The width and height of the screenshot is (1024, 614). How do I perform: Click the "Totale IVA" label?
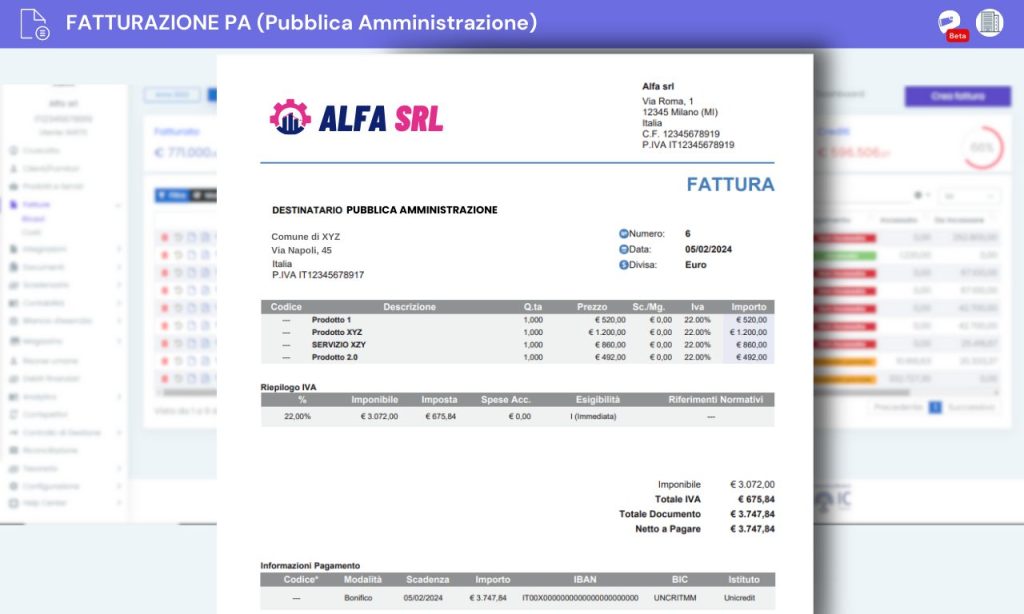678,499
